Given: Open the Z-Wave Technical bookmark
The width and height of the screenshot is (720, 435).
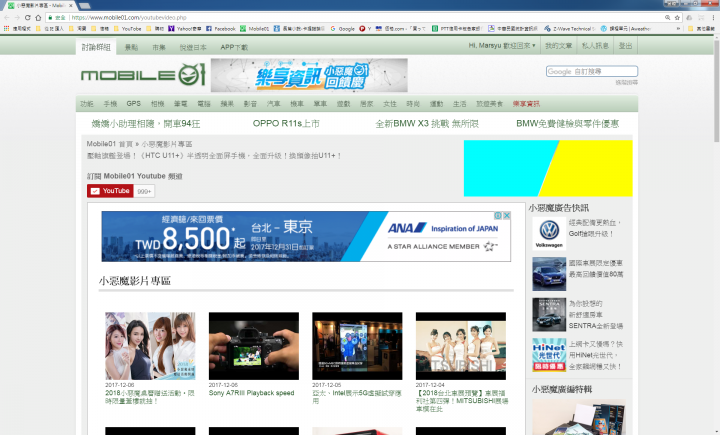Looking at the screenshot, I should [x=570, y=28].
